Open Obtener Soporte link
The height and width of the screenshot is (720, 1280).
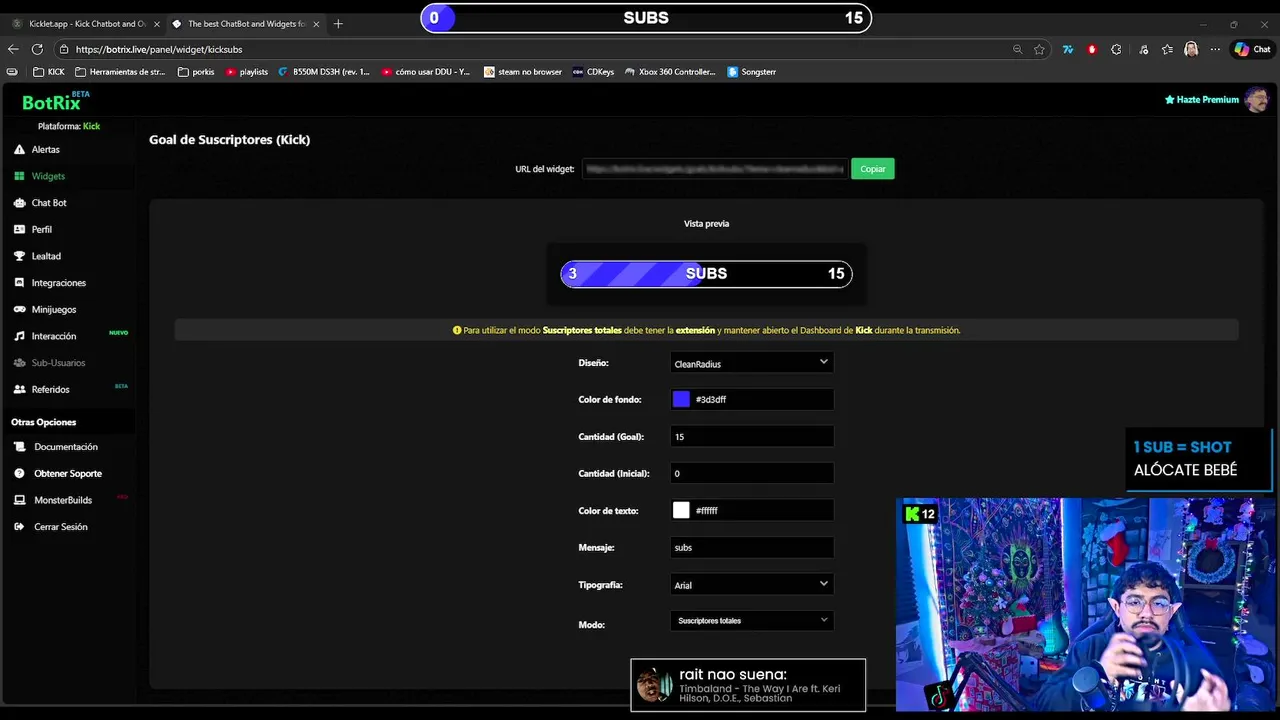click(x=68, y=473)
